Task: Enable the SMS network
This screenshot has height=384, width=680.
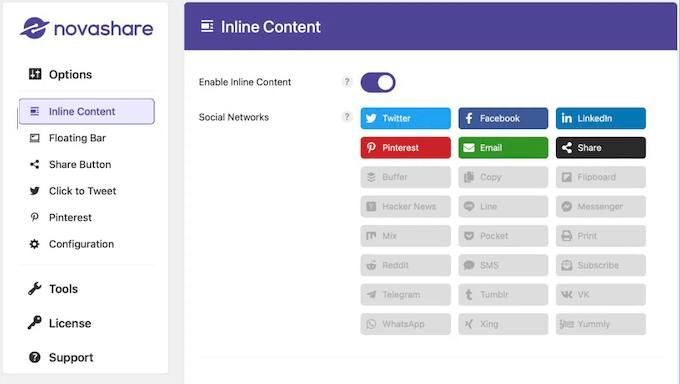Action: [503, 265]
